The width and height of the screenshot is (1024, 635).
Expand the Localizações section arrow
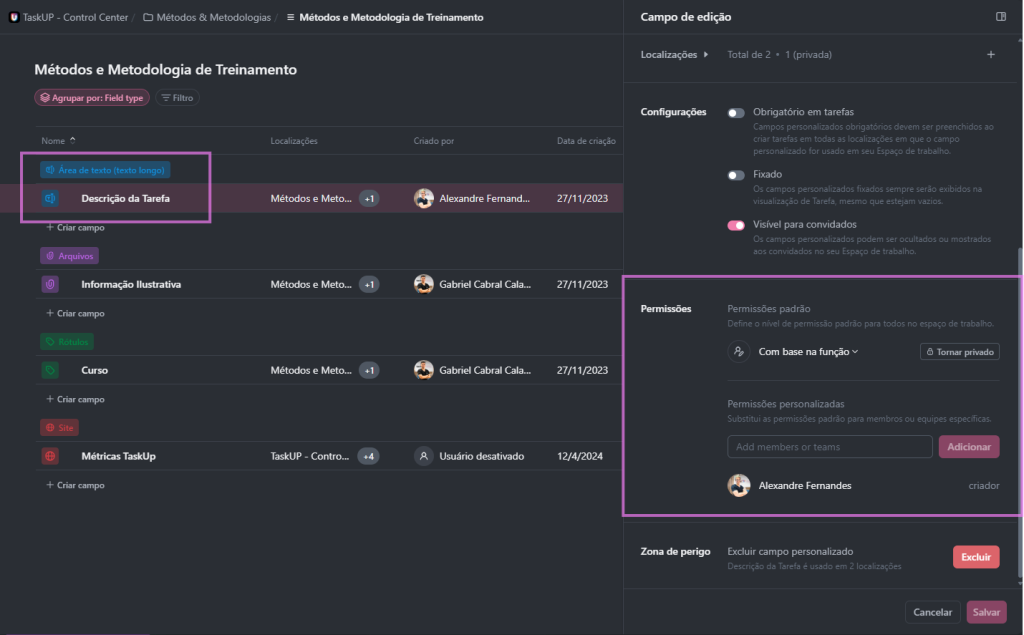[706, 55]
